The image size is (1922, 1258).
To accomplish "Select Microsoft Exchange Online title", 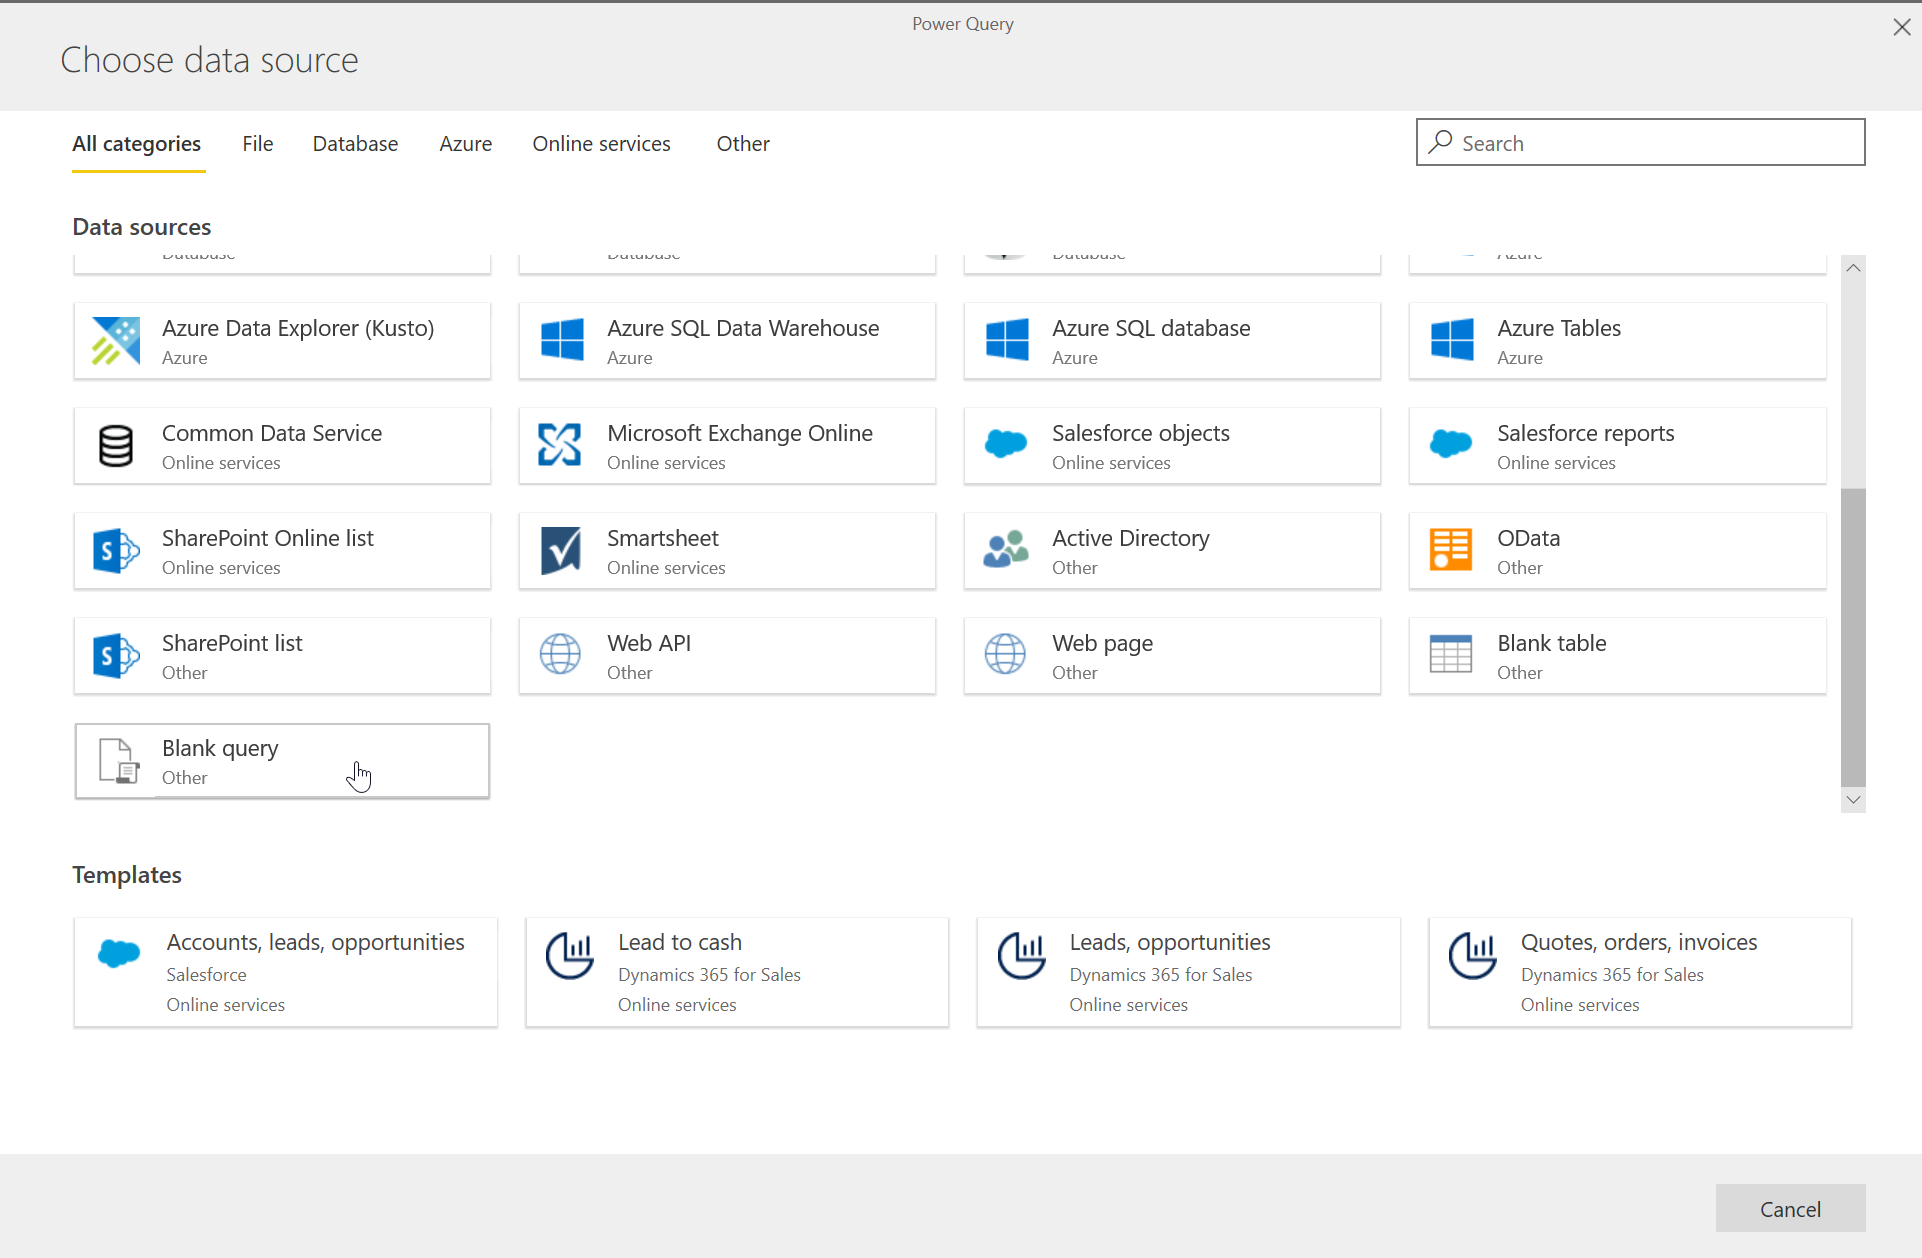I will (x=740, y=433).
